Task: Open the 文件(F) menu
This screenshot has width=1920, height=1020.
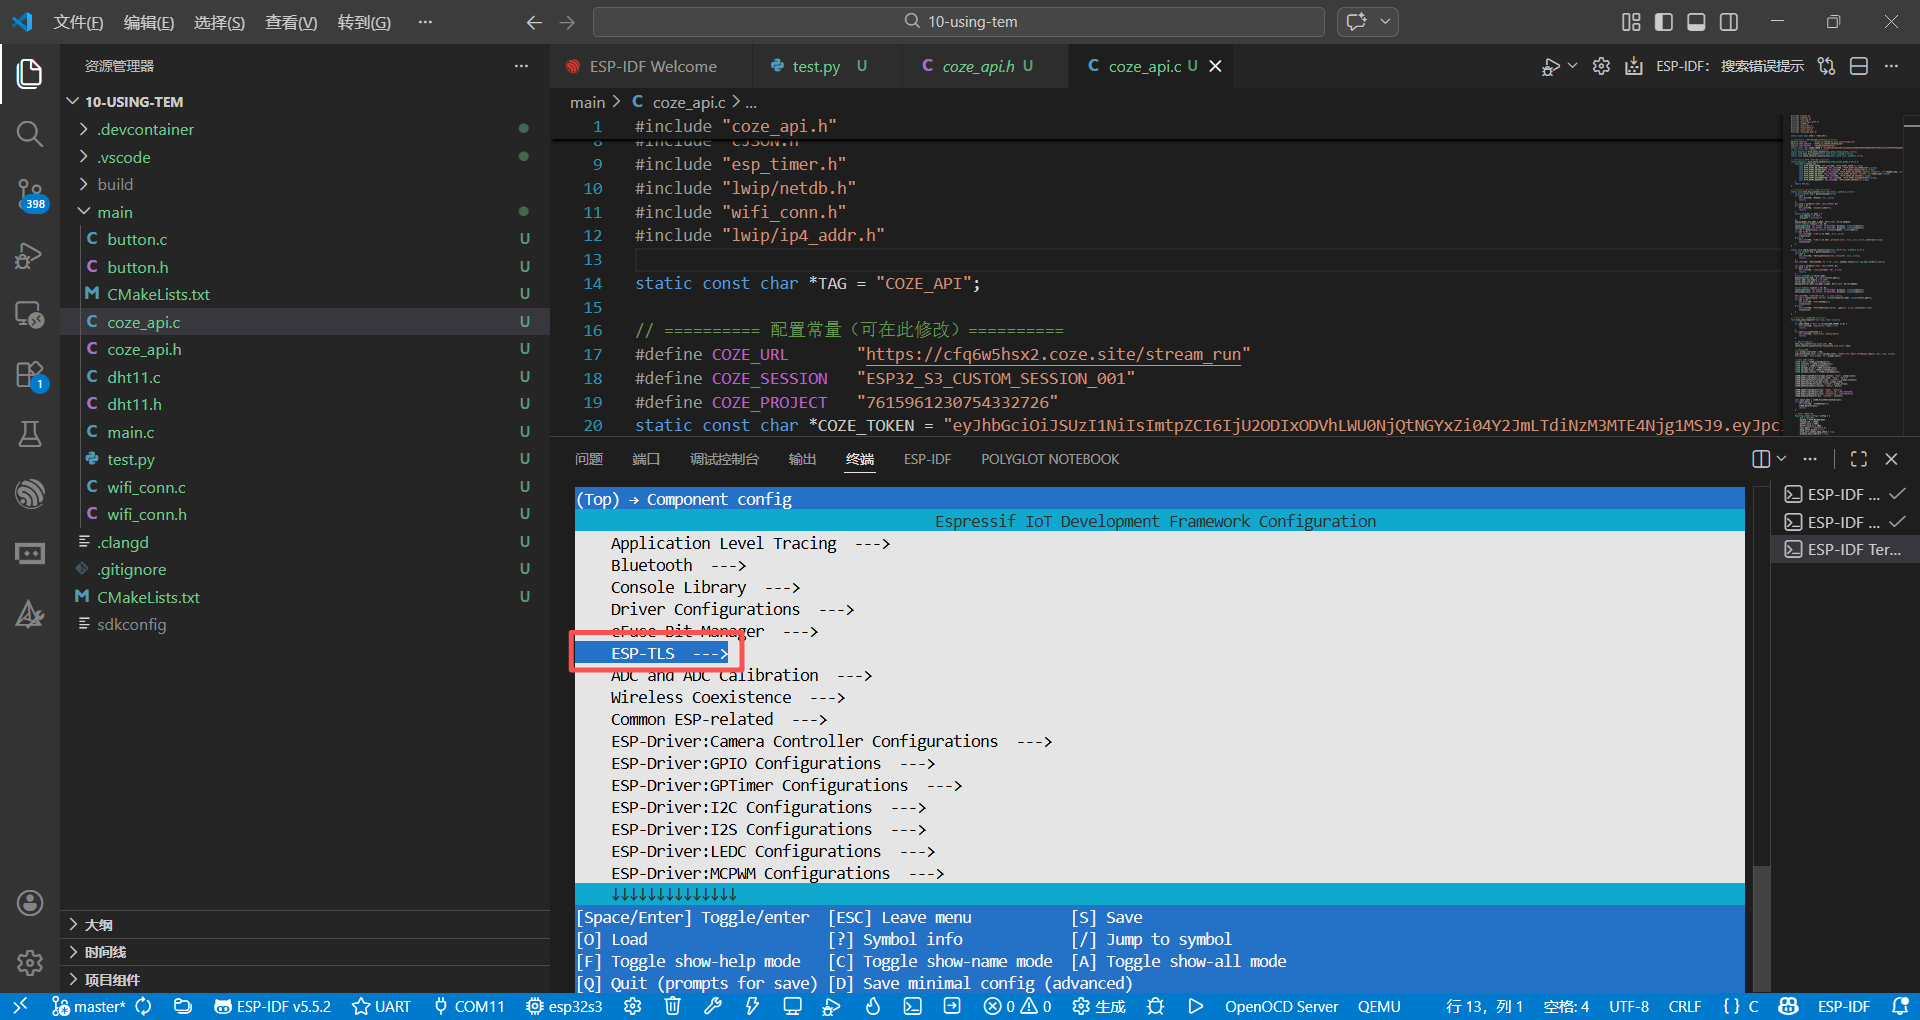Action: 78,22
